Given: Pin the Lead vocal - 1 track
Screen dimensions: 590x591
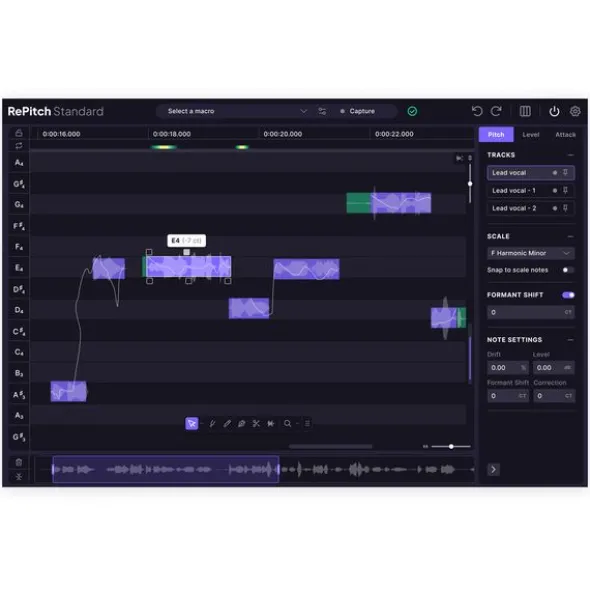Looking at the screenshot, I should tap(565, 190).
